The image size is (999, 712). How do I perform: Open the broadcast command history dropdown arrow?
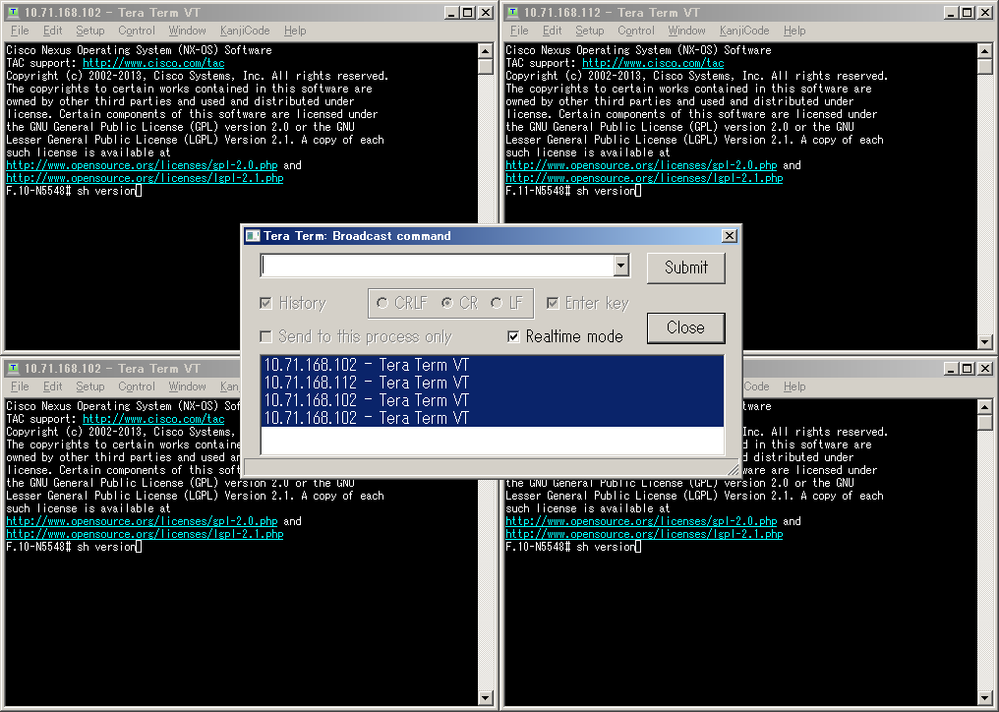click(x=621, y=266)
